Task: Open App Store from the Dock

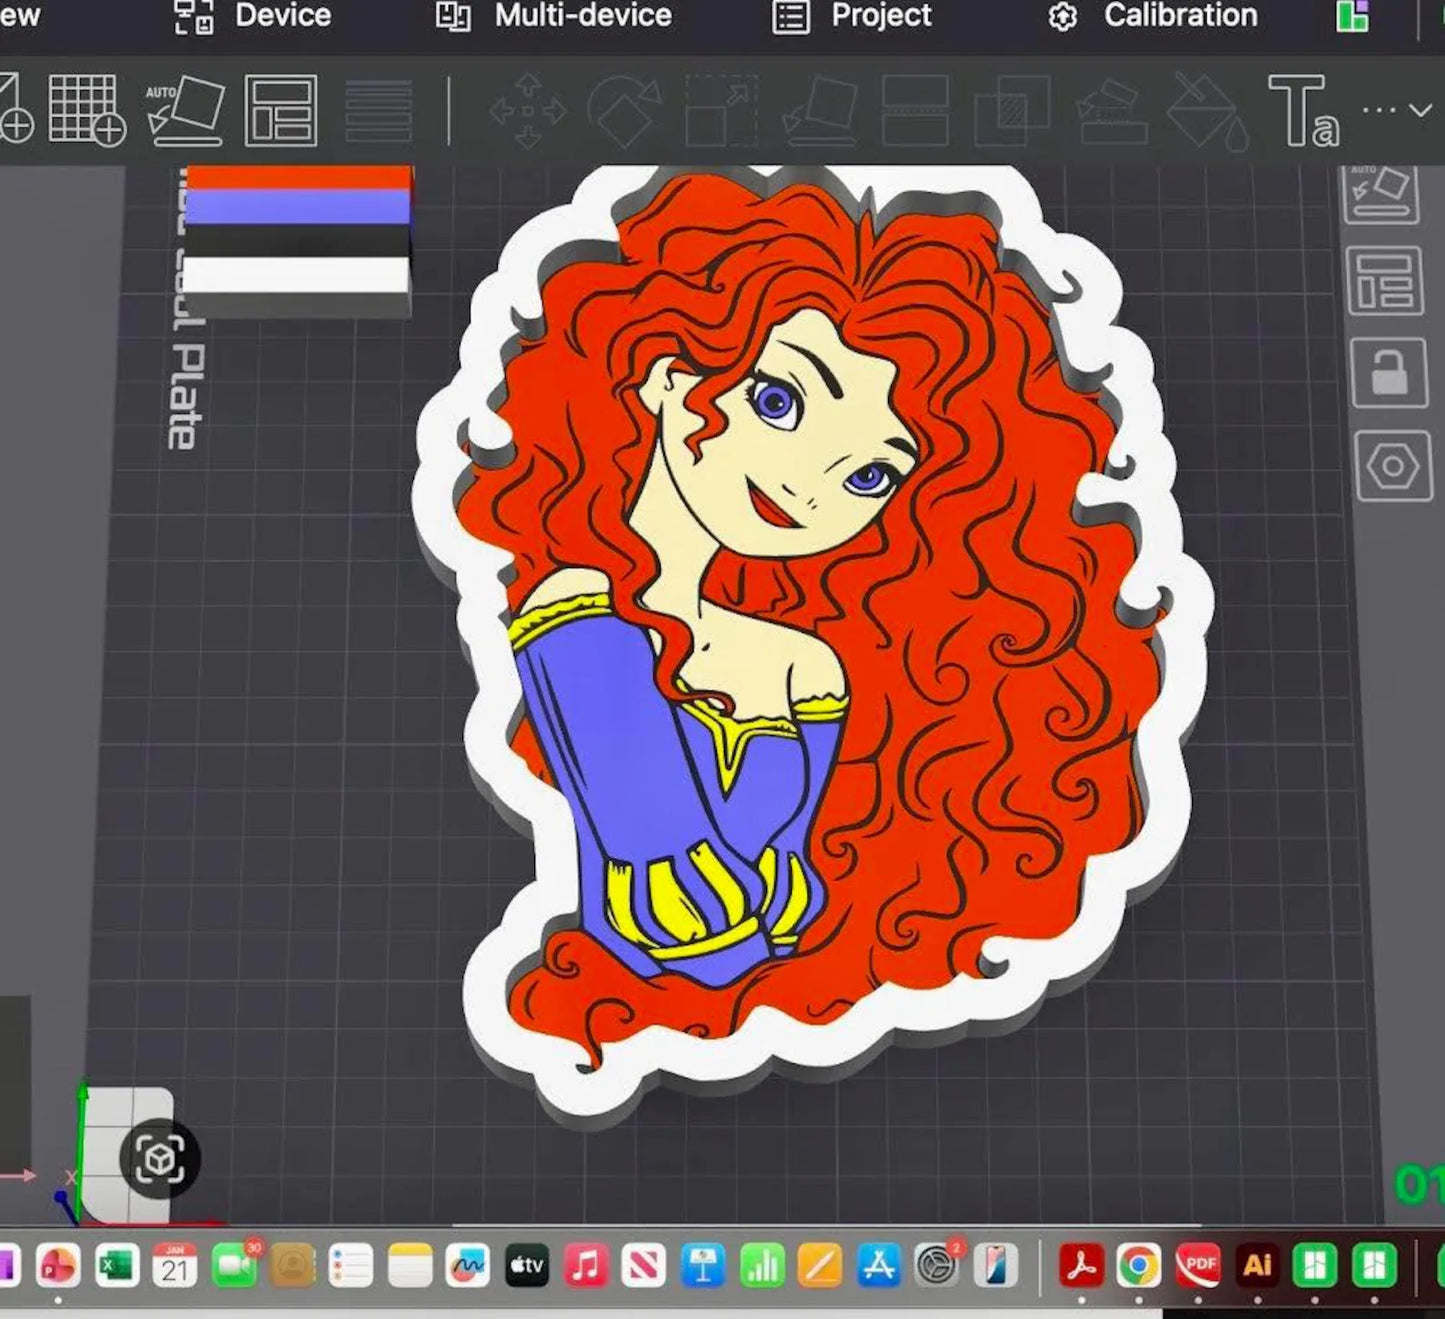Action: pyautogui.click(x=878, y=1267)
